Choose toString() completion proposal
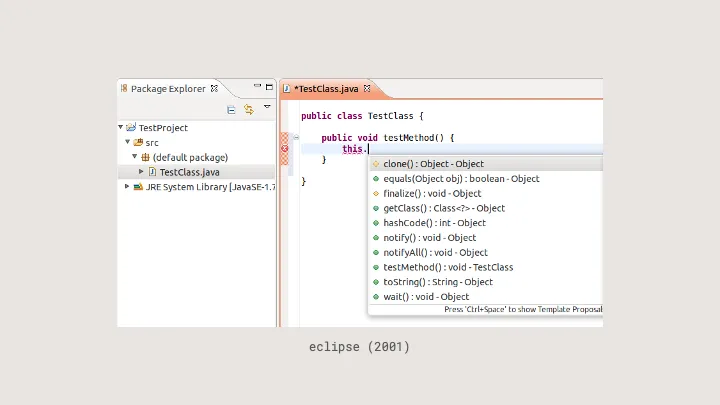The image size is (720, 405). coord(486,281)
